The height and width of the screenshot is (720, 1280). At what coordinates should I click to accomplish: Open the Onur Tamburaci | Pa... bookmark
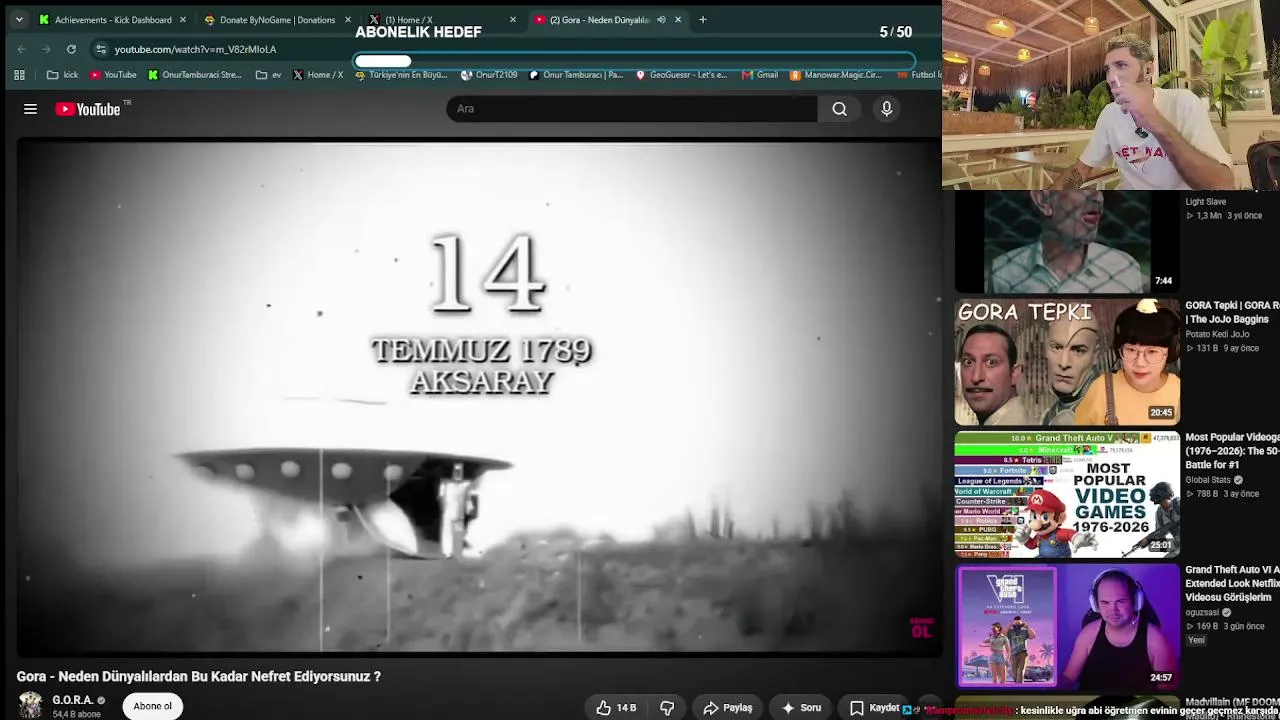[x=576, y=74]
